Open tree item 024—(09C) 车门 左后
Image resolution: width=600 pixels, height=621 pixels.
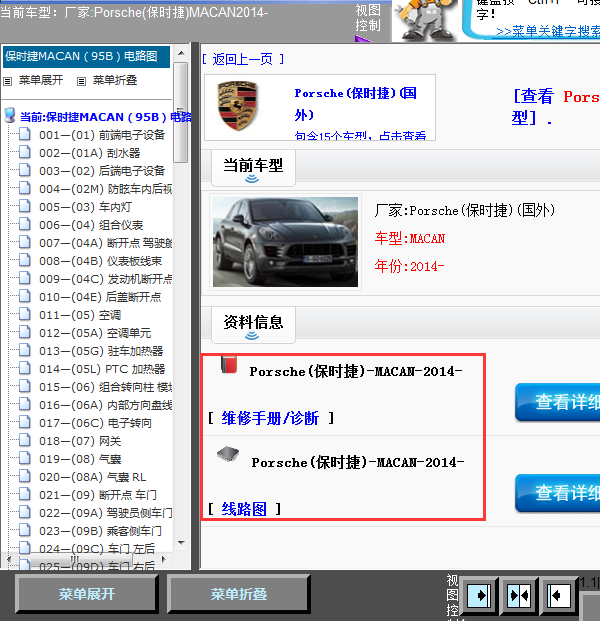[x=97, y=549]
